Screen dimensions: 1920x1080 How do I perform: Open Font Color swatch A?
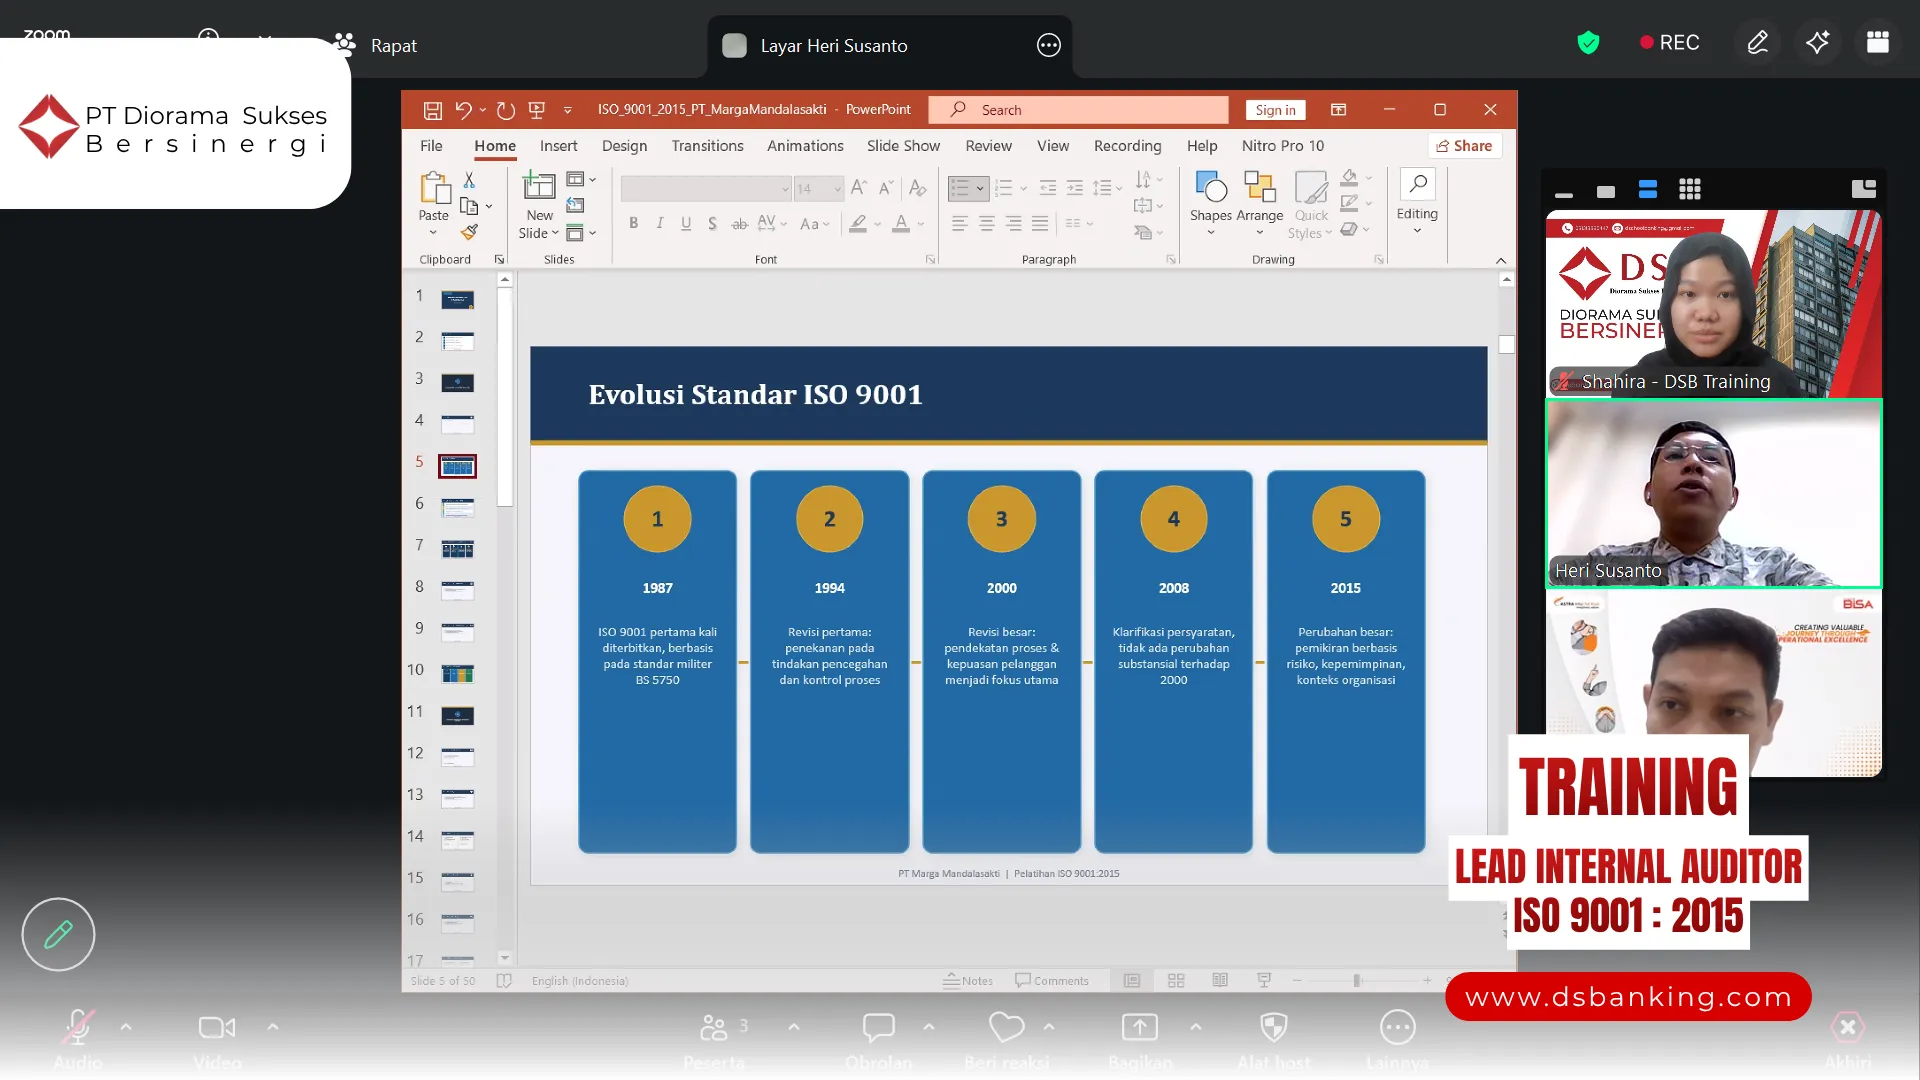(x=901, y=224)
